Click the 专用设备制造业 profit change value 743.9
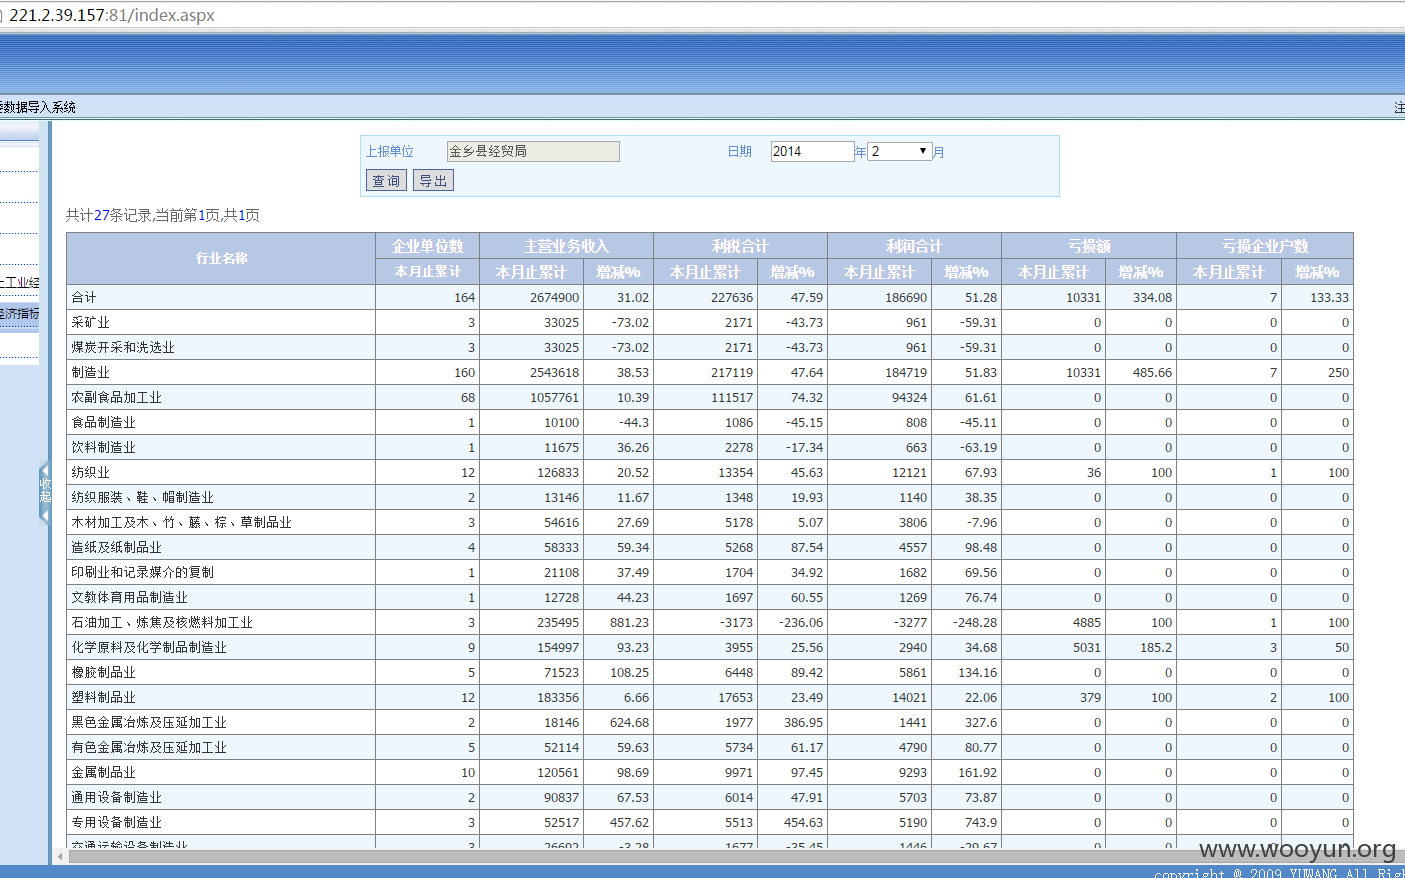 pyautogui.click(x=980, y=822)
